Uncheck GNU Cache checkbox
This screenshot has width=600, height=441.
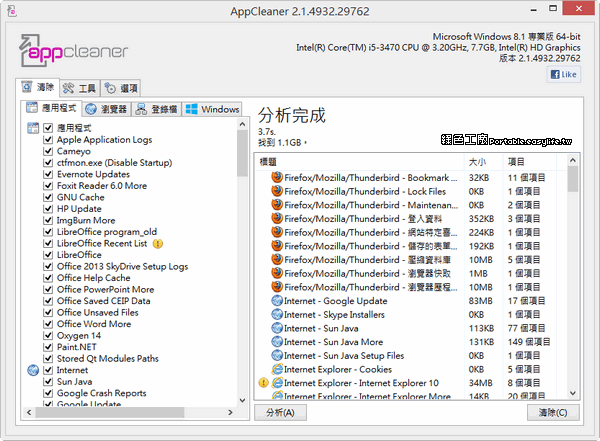[x=48, y=197]
